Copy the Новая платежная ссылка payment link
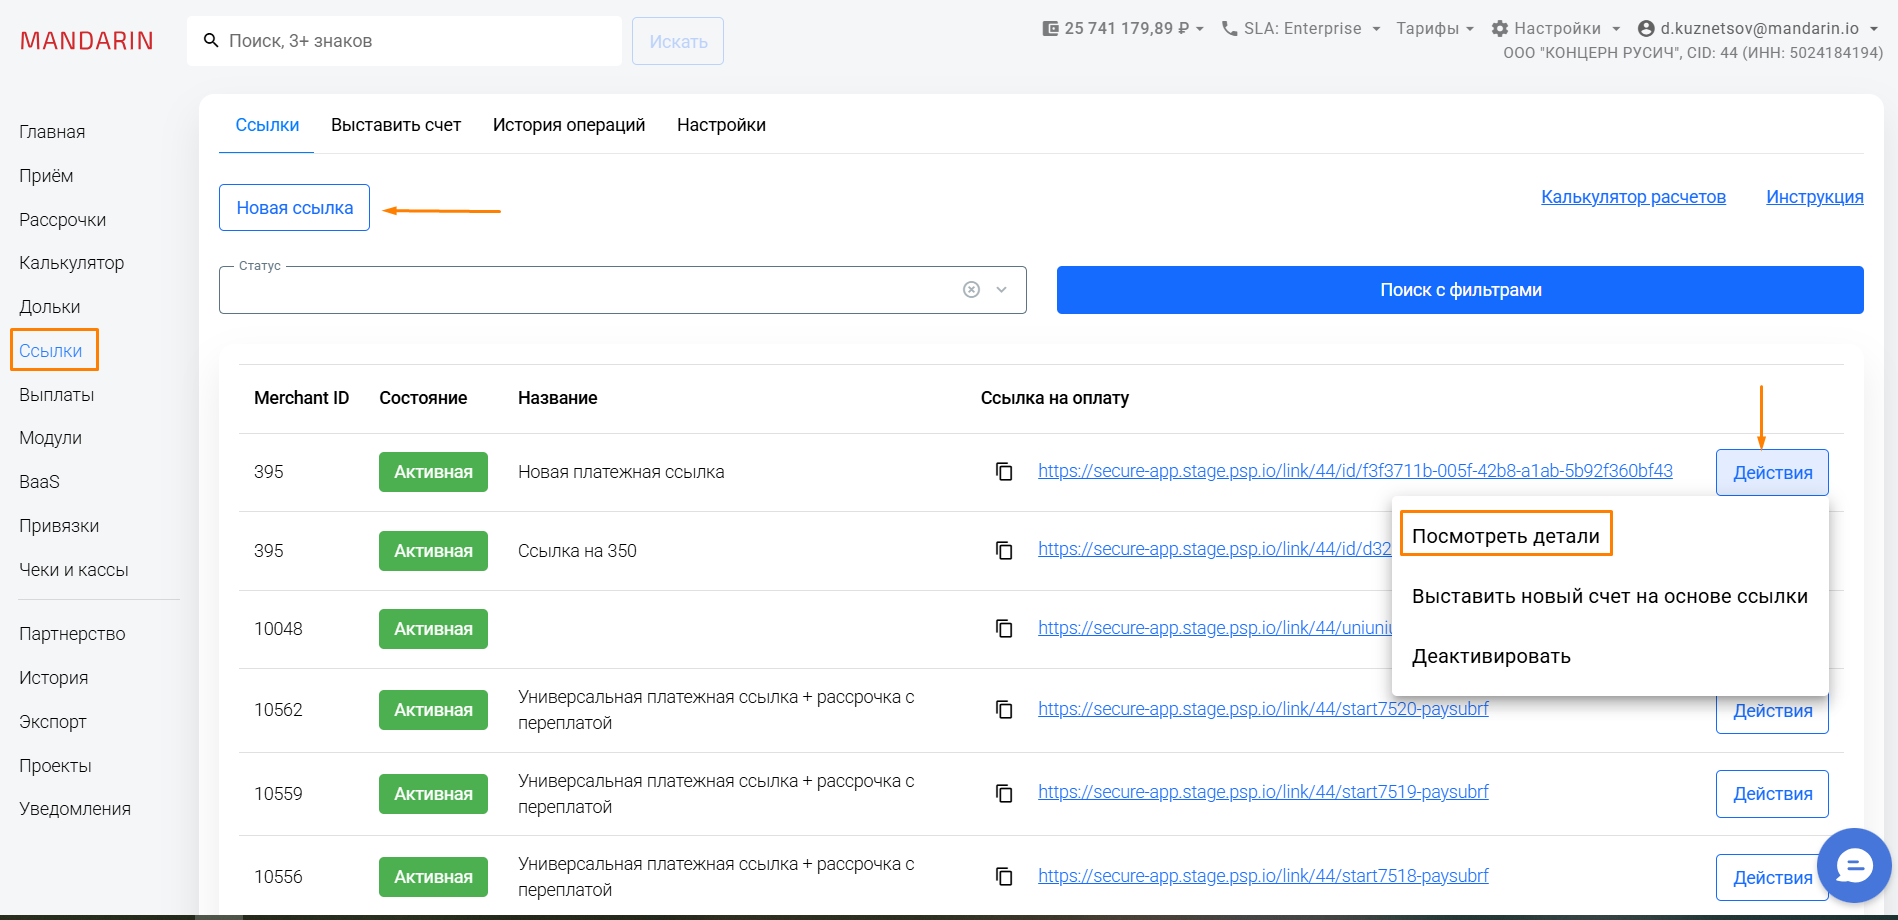Viewport: 1898px width, 920px height. click(x=1004, y=471)
